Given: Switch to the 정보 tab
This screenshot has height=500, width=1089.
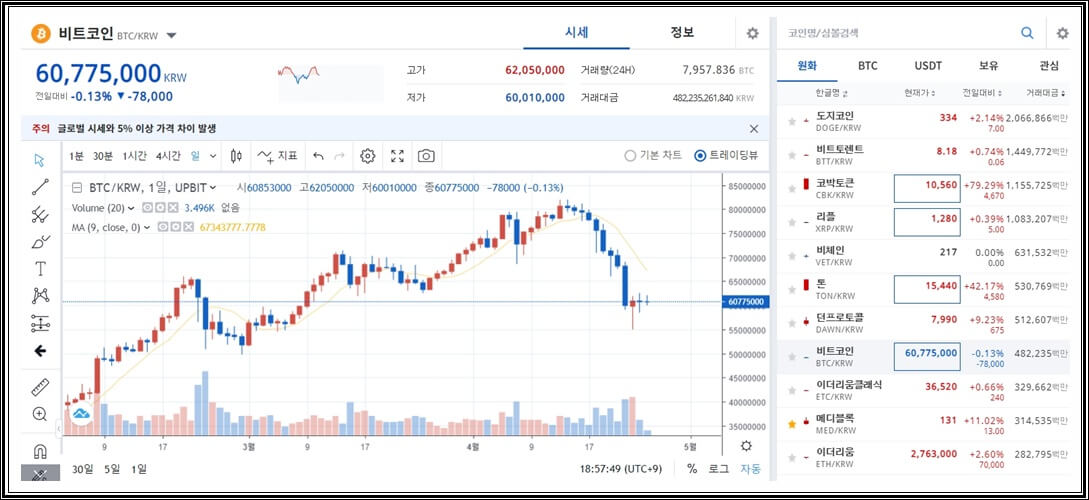Looking at the screenshot, I should [x=682, y=33].
